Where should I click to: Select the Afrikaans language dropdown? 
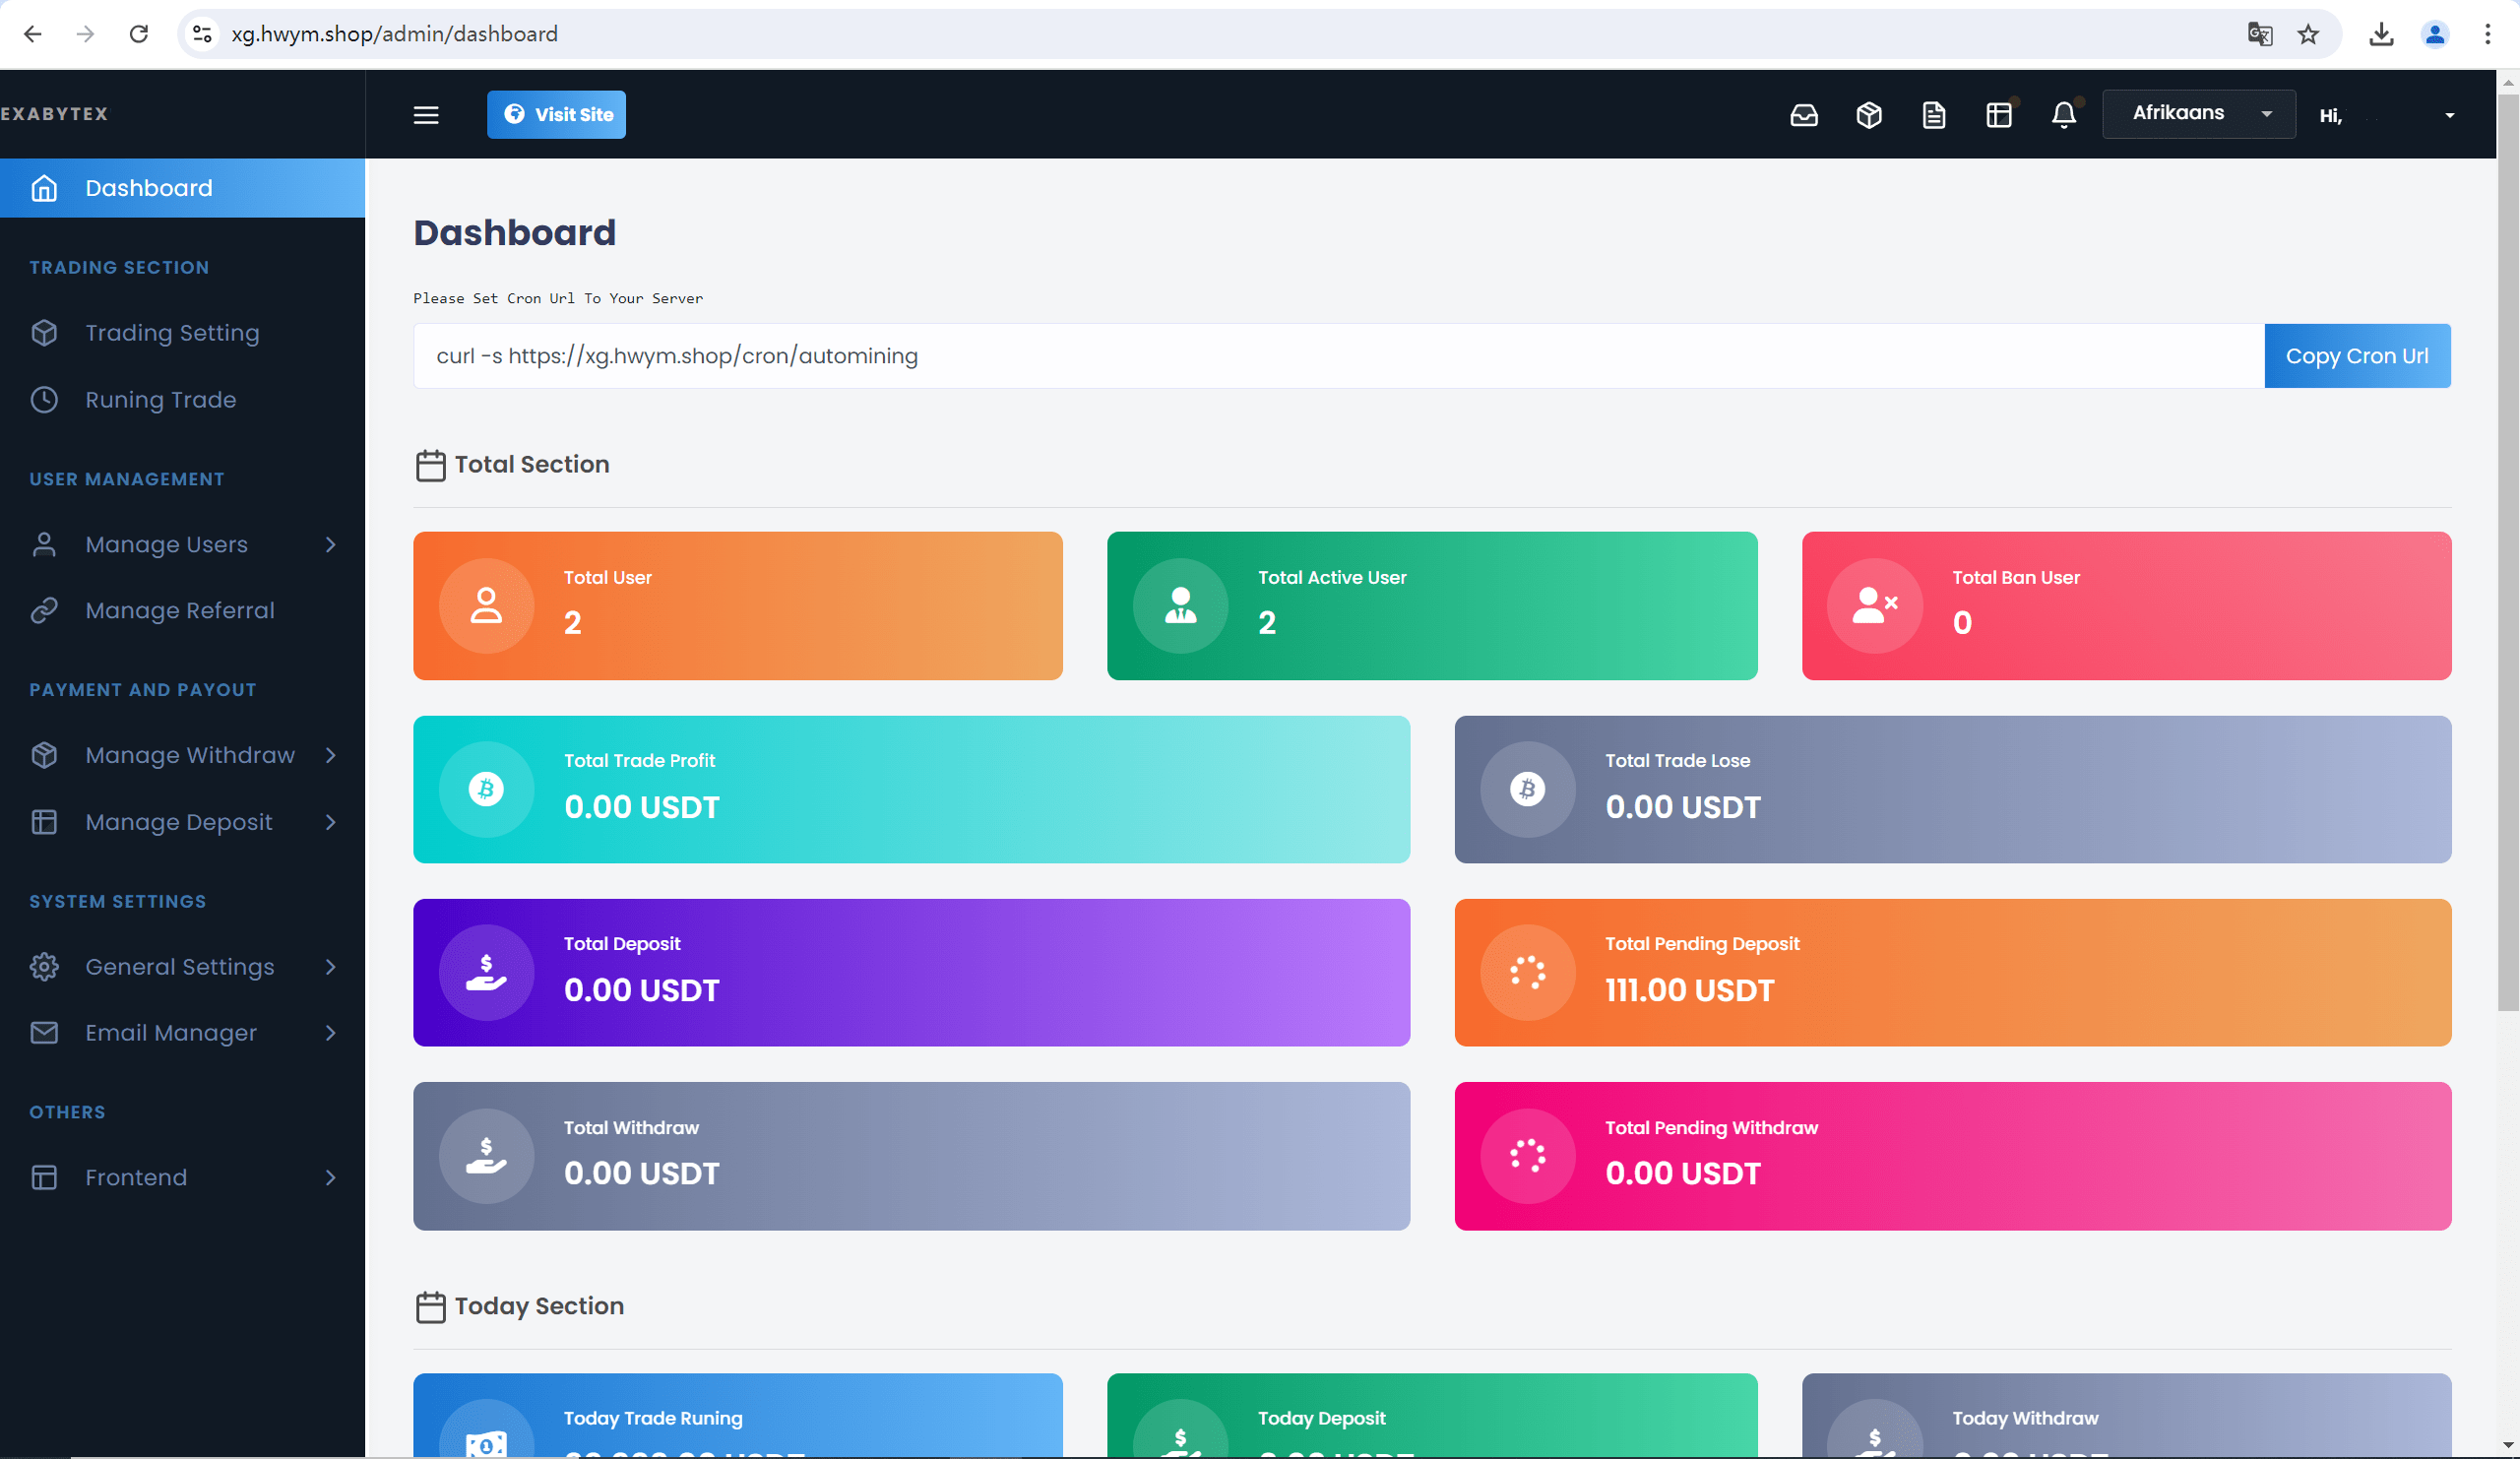point(2197,113)
